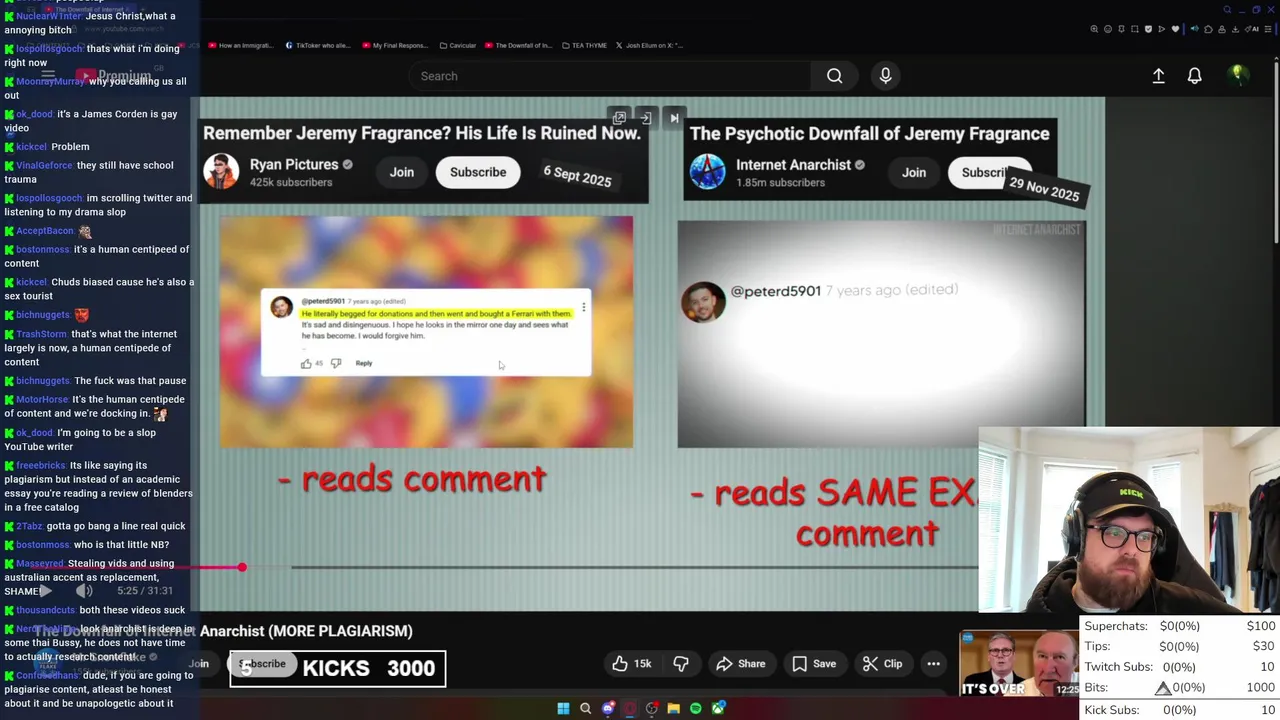The image size is (1280, 720).
Task: Take a snapshot with the selection icon
Action: point(1135,29)
